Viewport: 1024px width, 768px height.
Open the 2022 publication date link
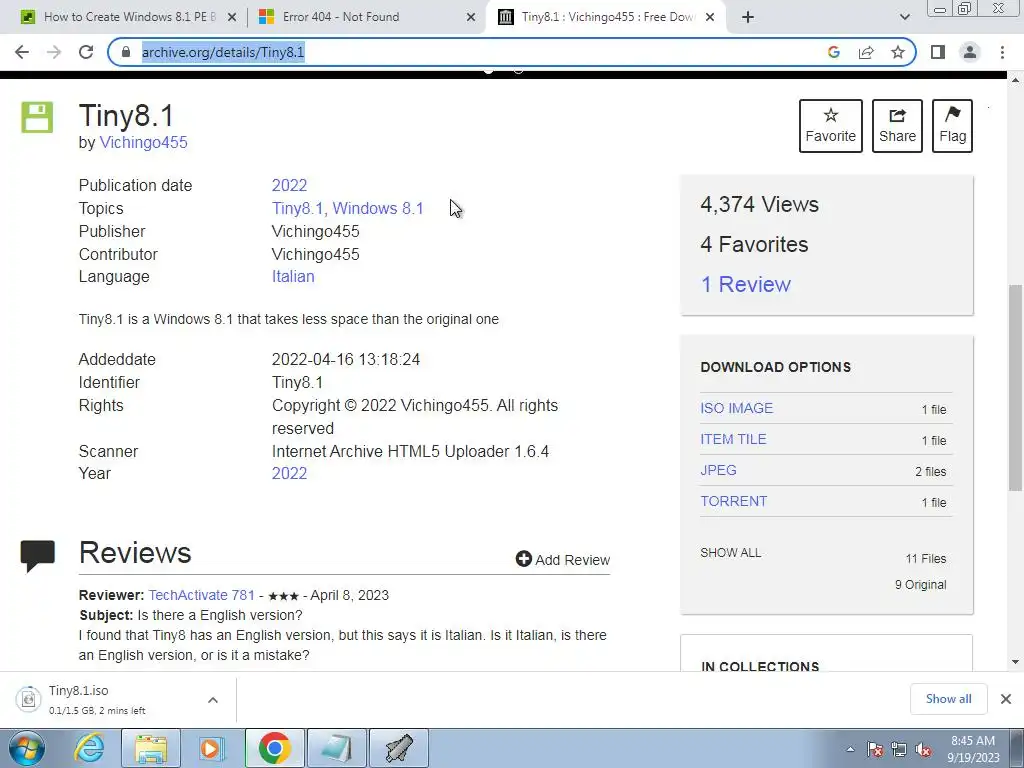click(x=289, y=185)
